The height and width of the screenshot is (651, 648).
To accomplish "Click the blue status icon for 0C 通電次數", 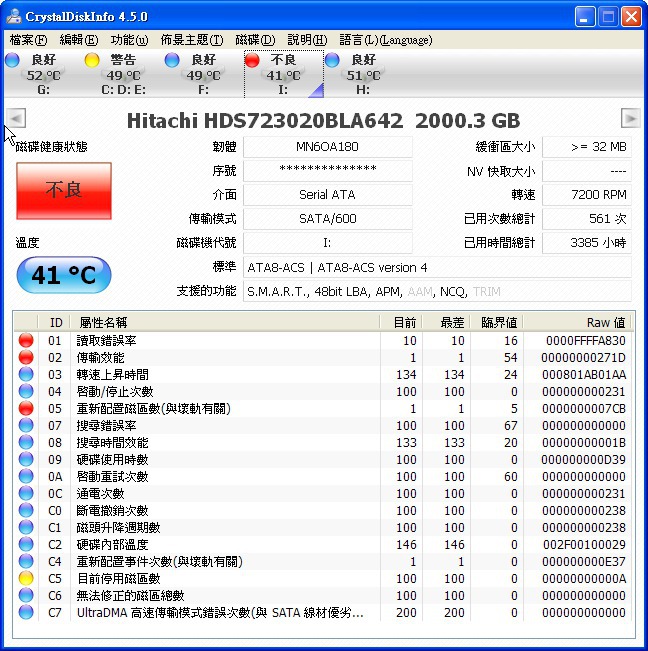I will [26, 494].
